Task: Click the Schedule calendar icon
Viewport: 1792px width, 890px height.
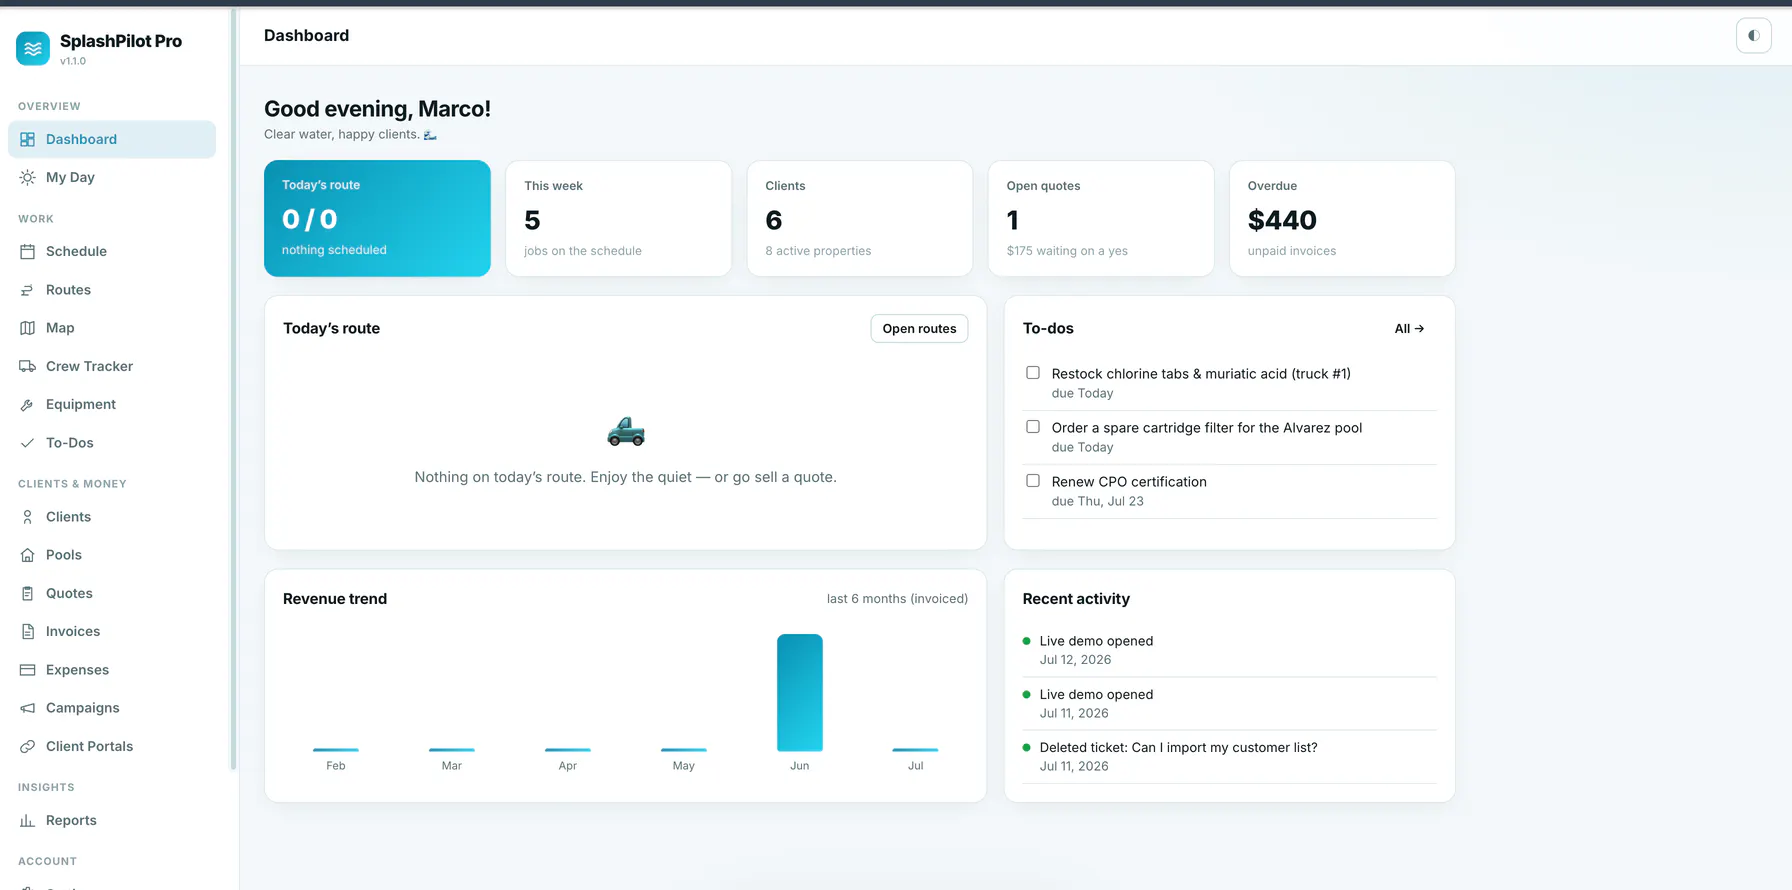Action: point(27,251)
